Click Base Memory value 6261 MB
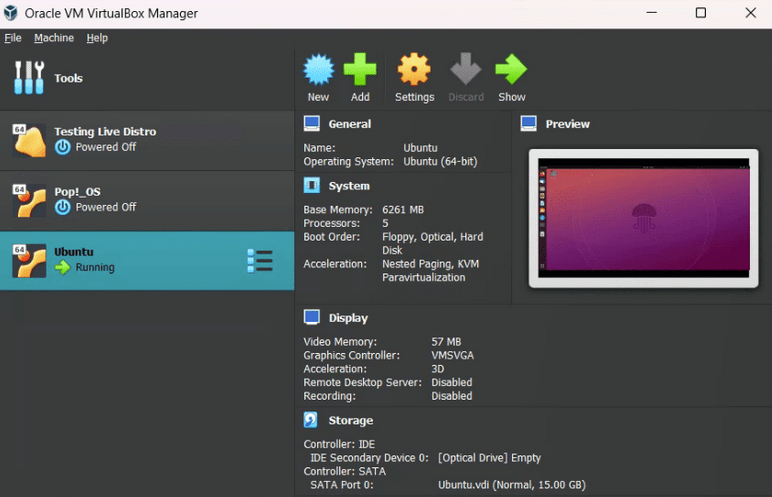Screen dimensions: 772x497 (x=403, y=210)
